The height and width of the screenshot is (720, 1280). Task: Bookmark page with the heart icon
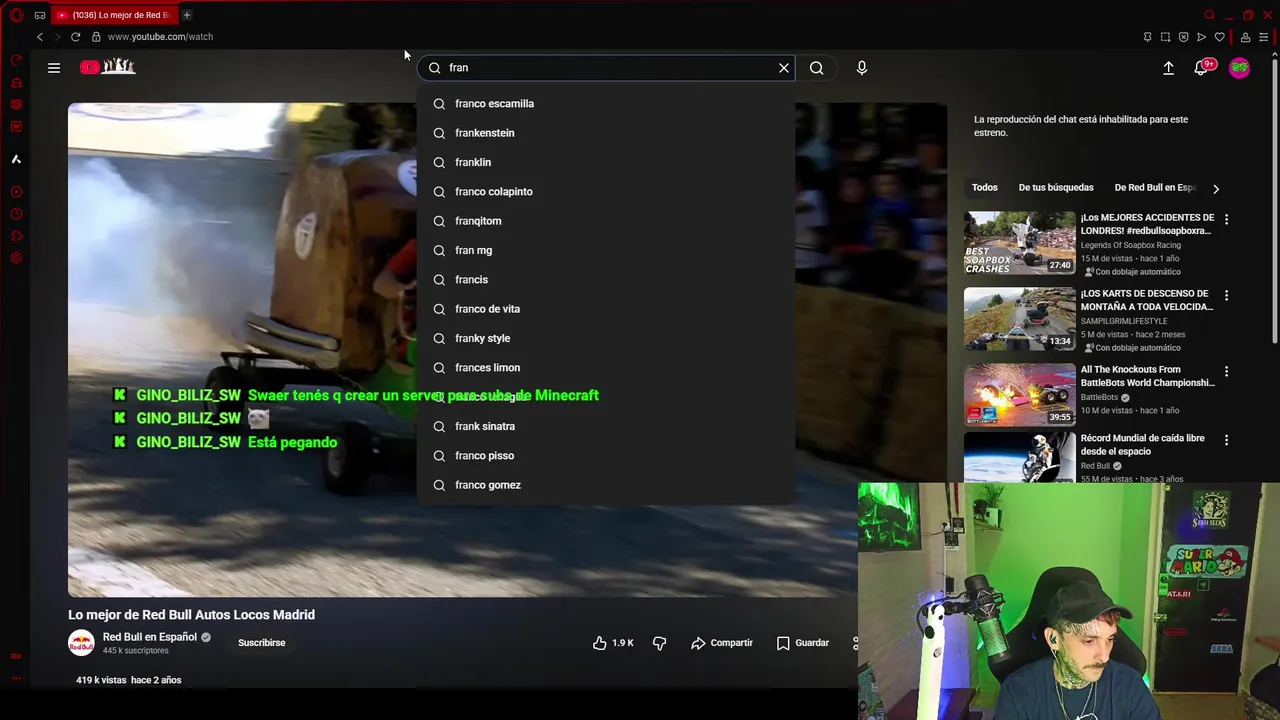point(1219,37)
